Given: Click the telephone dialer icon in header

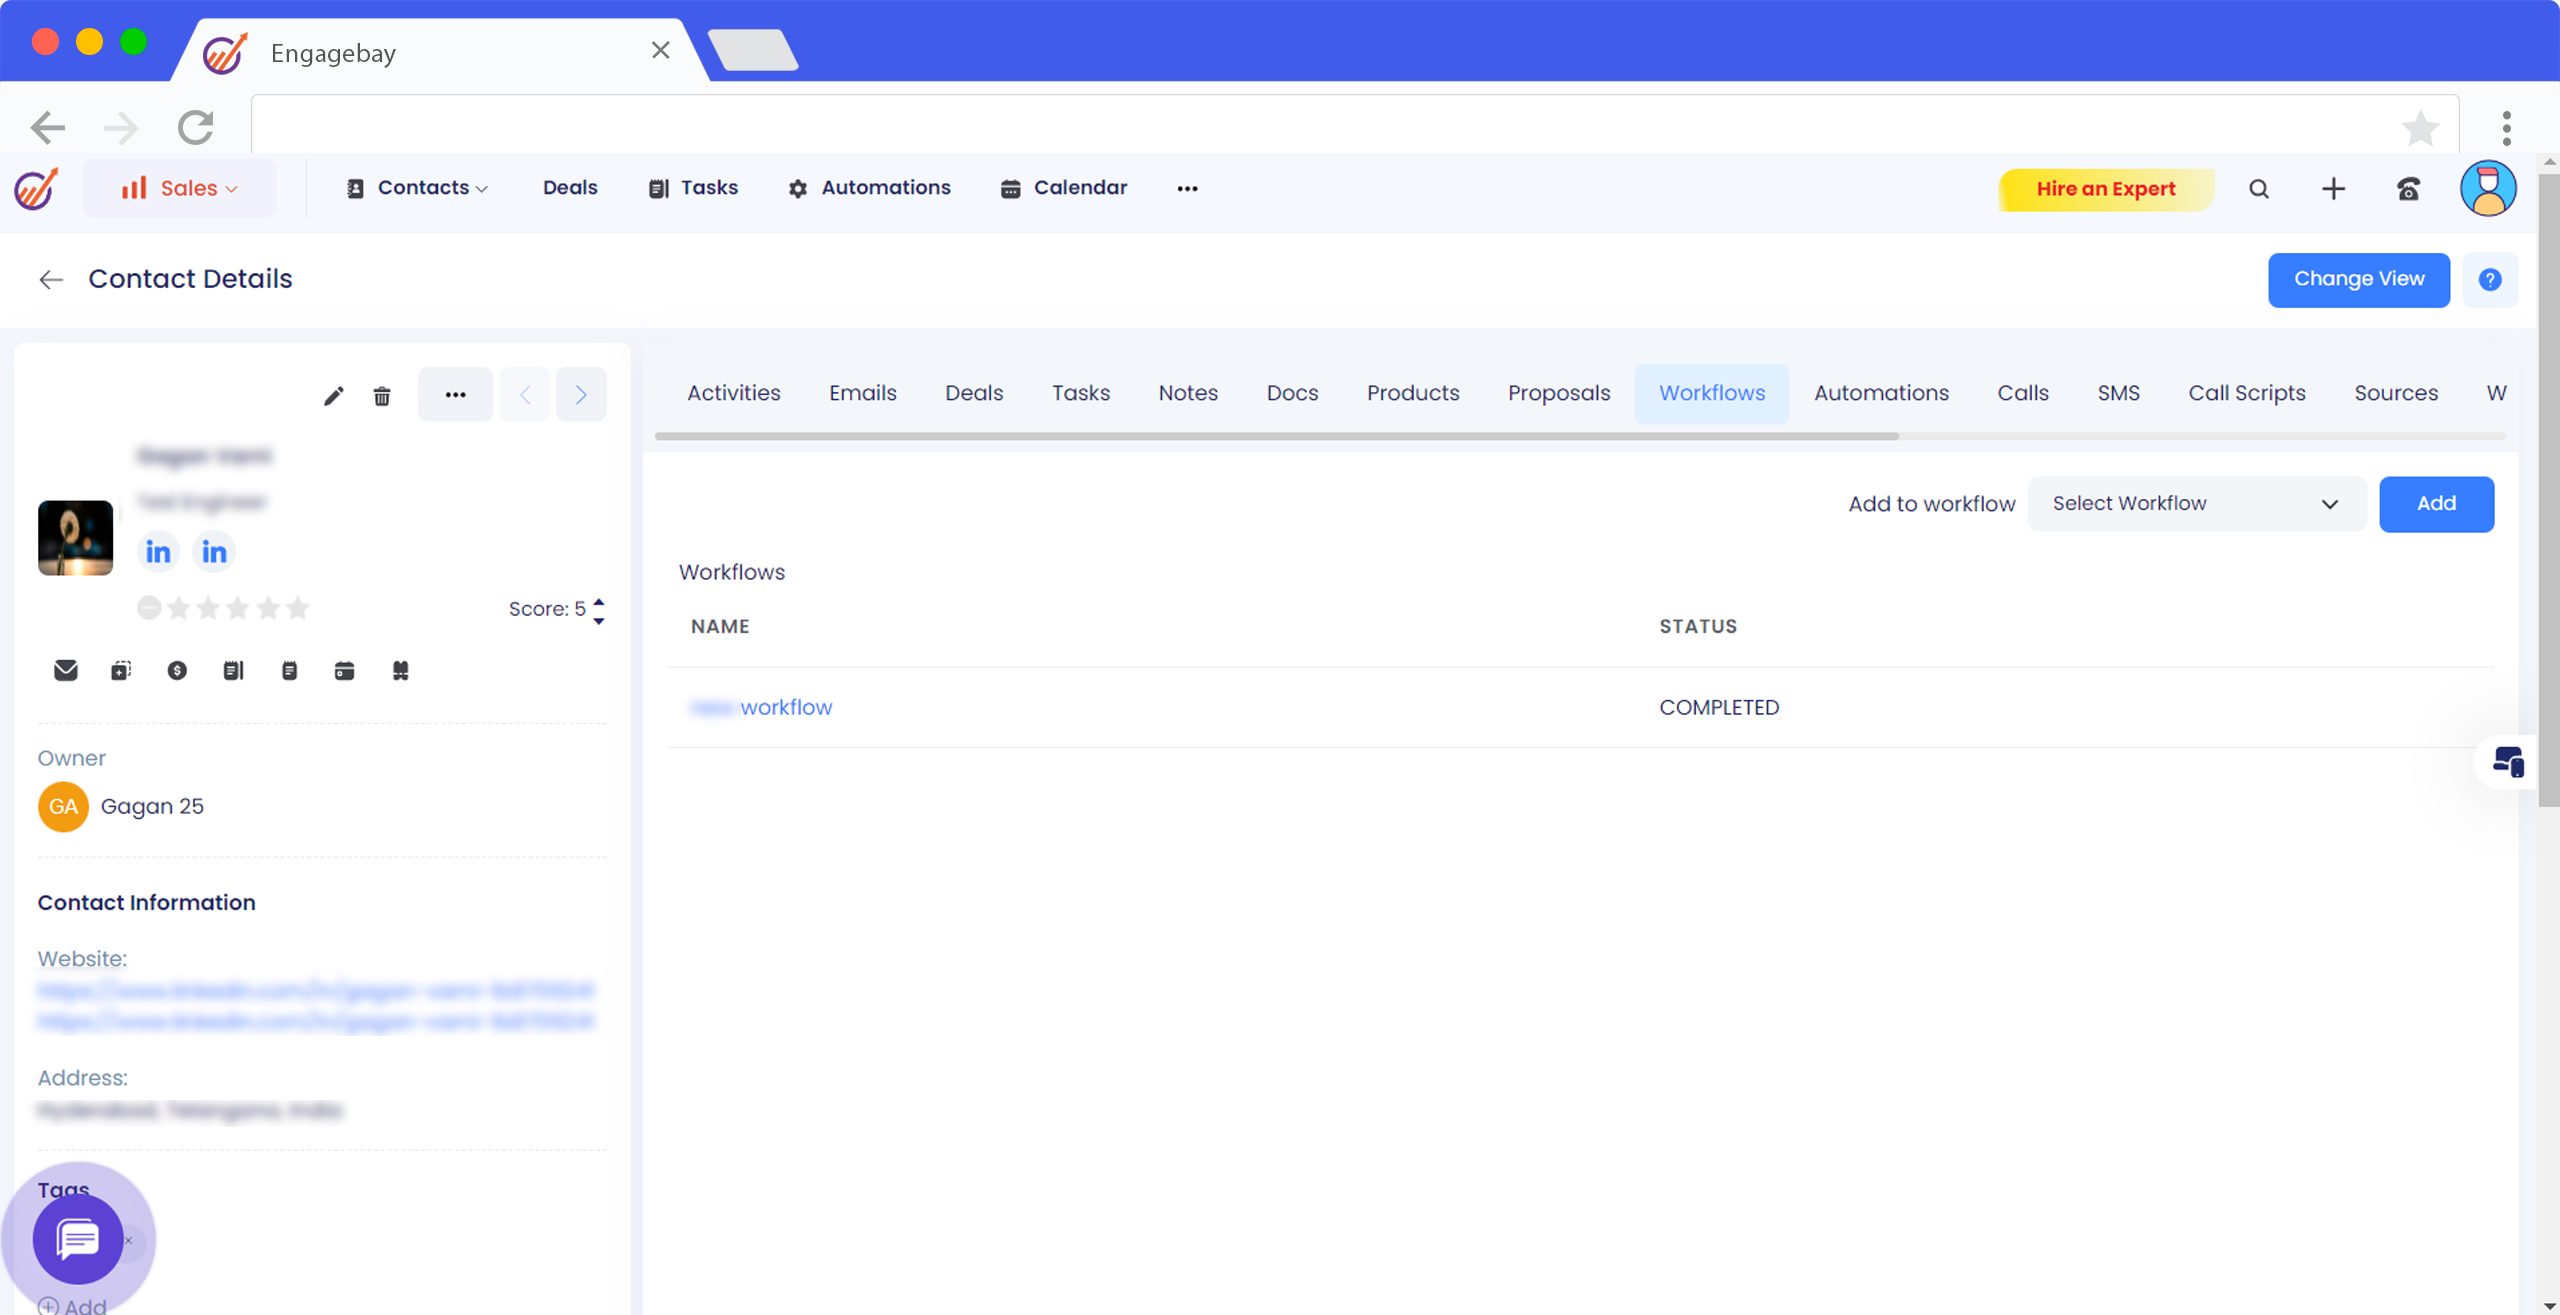Looking at the screenshot, I should coord(2408,188).
